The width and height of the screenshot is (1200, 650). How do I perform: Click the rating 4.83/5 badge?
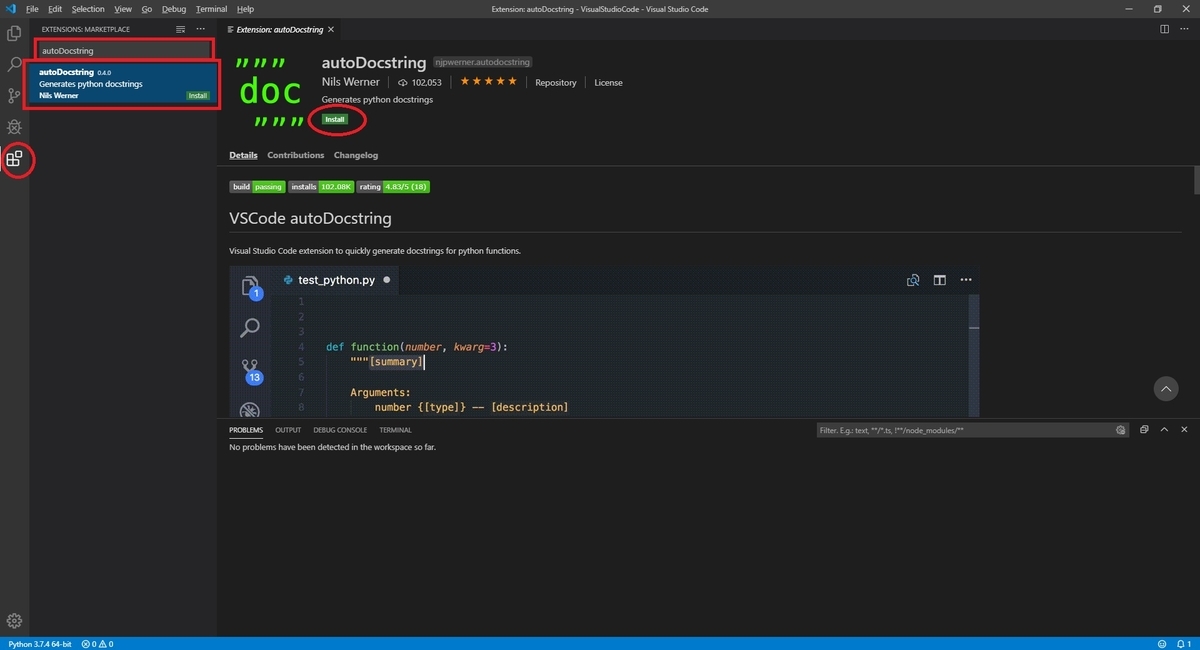tap(394, 187)
